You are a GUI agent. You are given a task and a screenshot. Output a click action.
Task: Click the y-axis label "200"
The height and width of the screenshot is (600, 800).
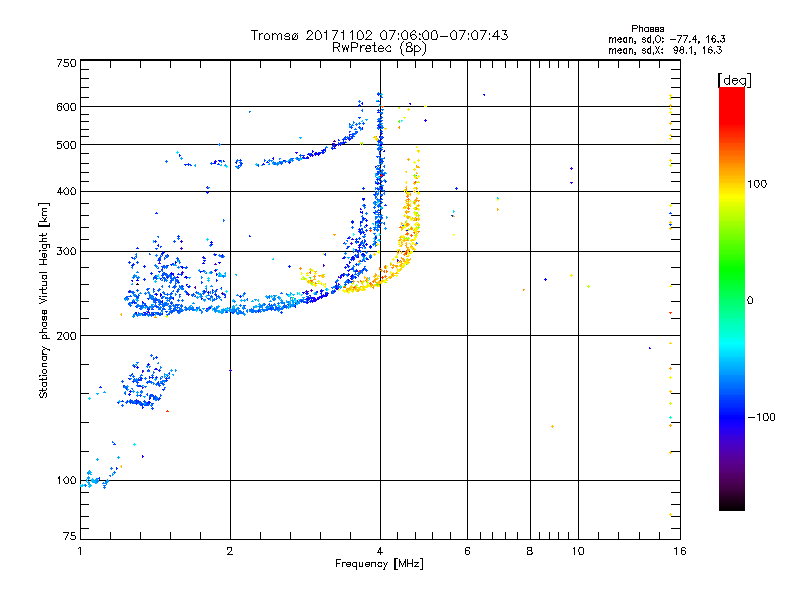[66, 336]
